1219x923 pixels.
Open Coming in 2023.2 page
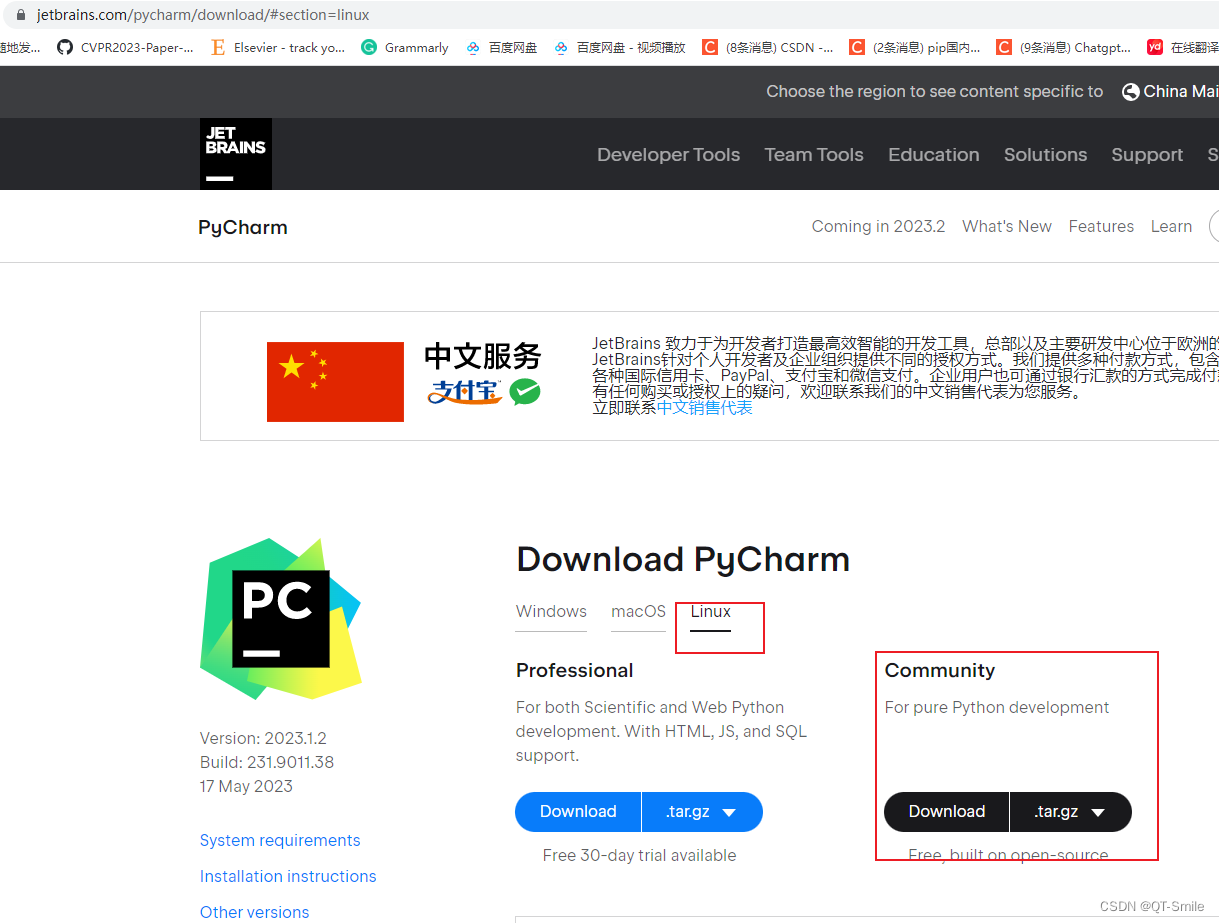click(x=878, y=226)
